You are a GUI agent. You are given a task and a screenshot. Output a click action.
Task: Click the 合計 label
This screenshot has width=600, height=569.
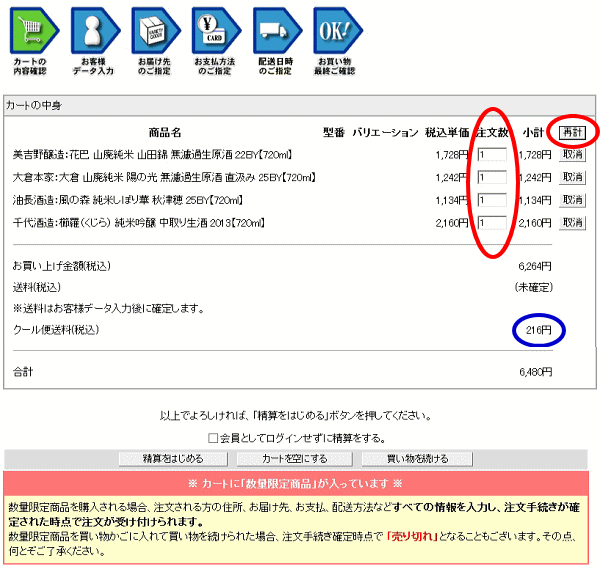[x=23, y=372]
